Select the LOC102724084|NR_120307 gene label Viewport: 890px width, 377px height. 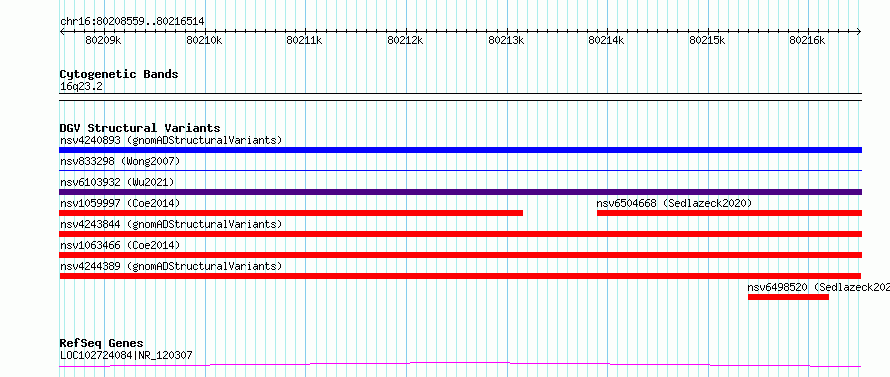click(x=126, y=355)
